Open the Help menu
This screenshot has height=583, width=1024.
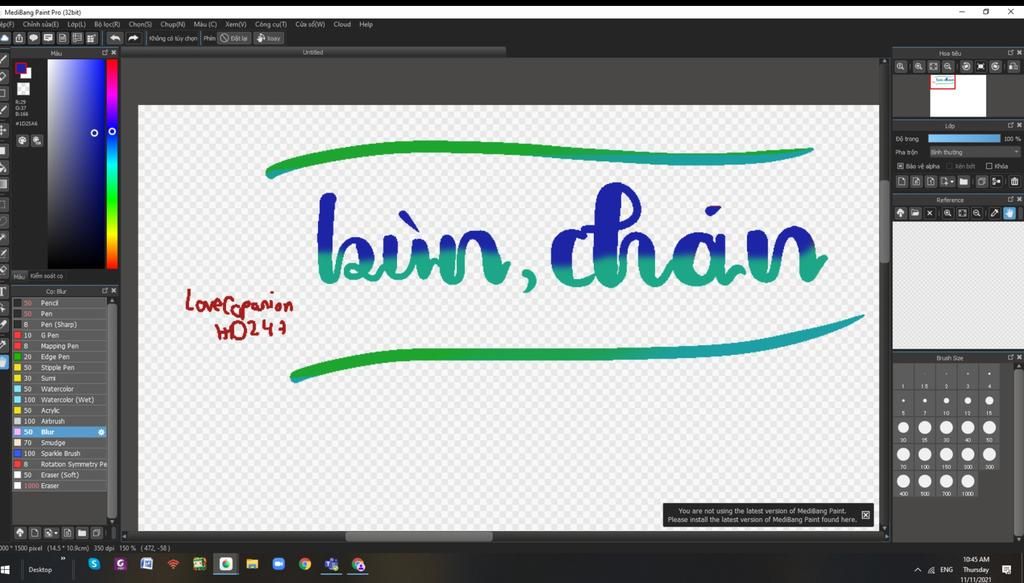pyautogui.click(x=366, y=24)
